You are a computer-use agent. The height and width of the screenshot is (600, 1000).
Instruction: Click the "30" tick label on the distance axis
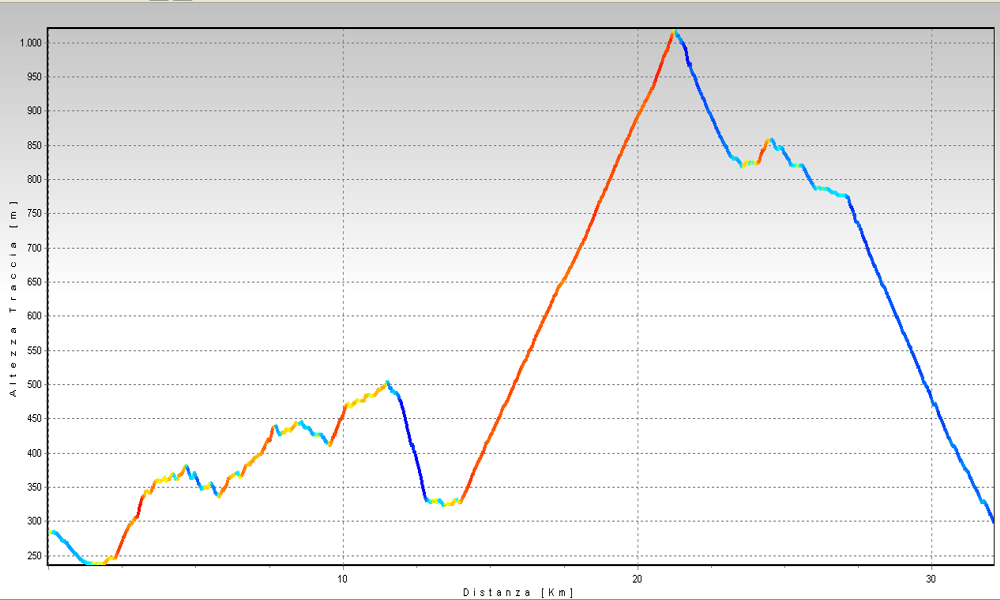(x=931, y=579)
